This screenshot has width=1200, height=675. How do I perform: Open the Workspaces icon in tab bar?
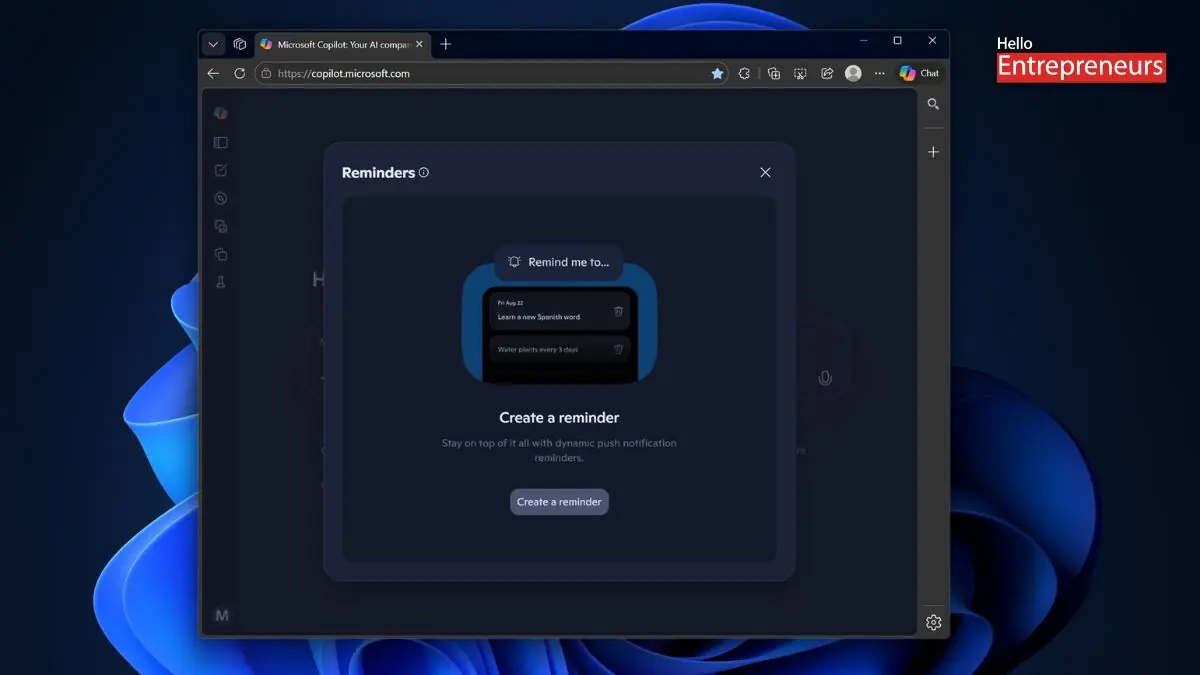[x=240, y=44]
